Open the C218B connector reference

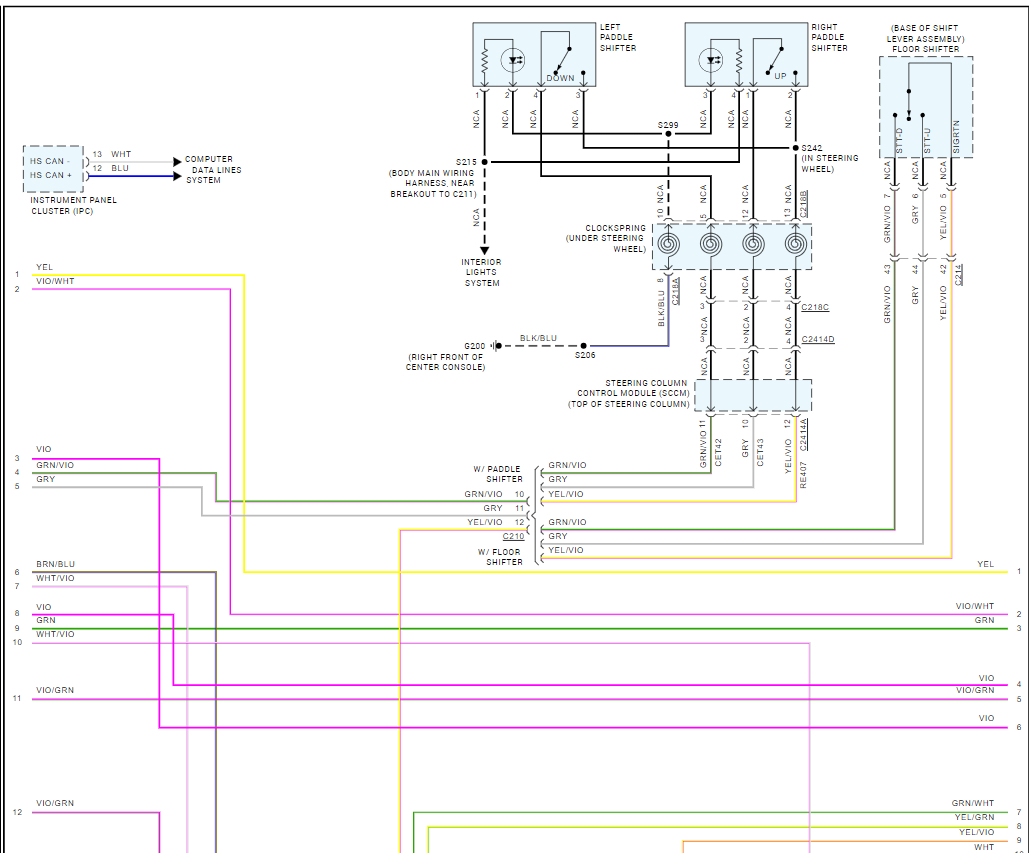pos(803,203)
